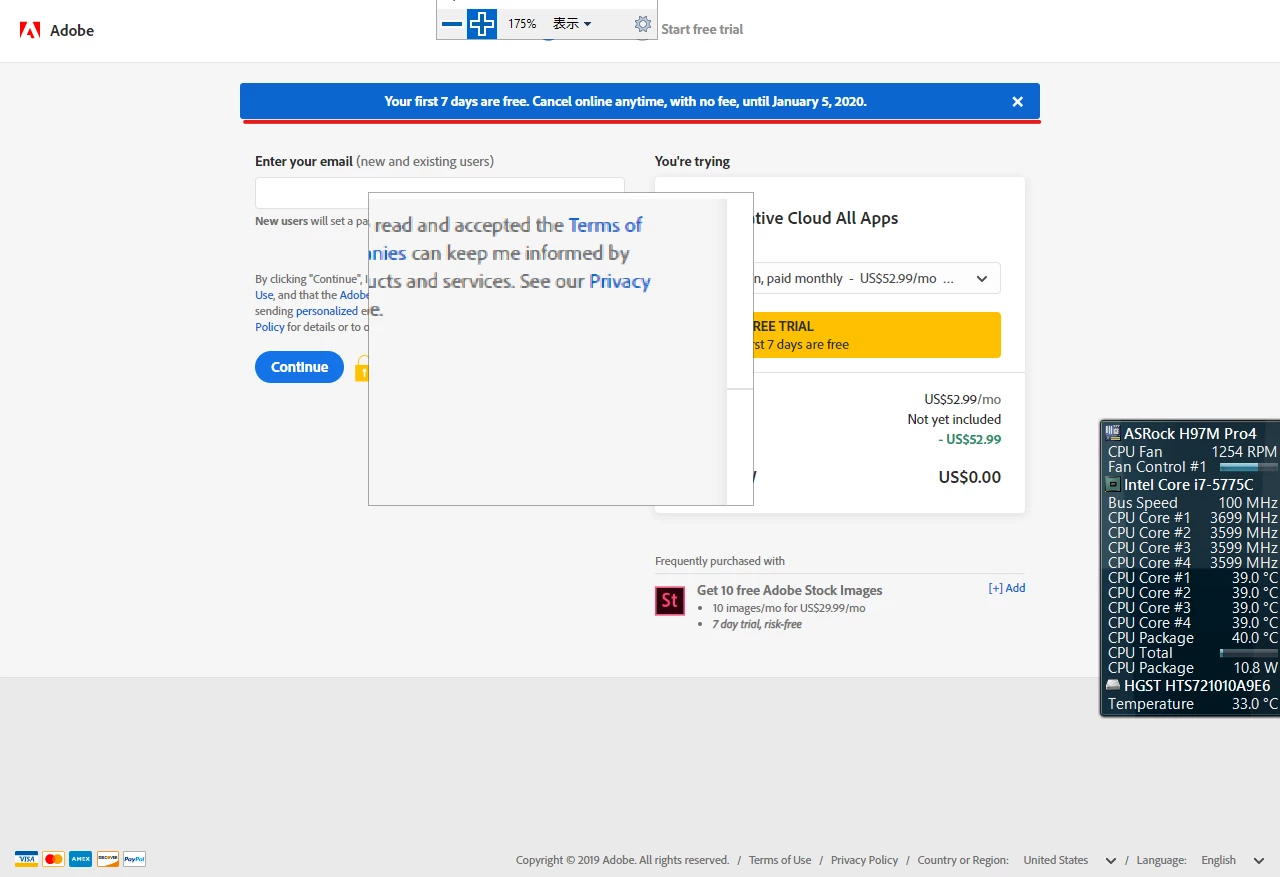The height and width of the screenshot is (877, 1280).
Task: Click the Discover card icon in the footer
Action: pos(107,859)
